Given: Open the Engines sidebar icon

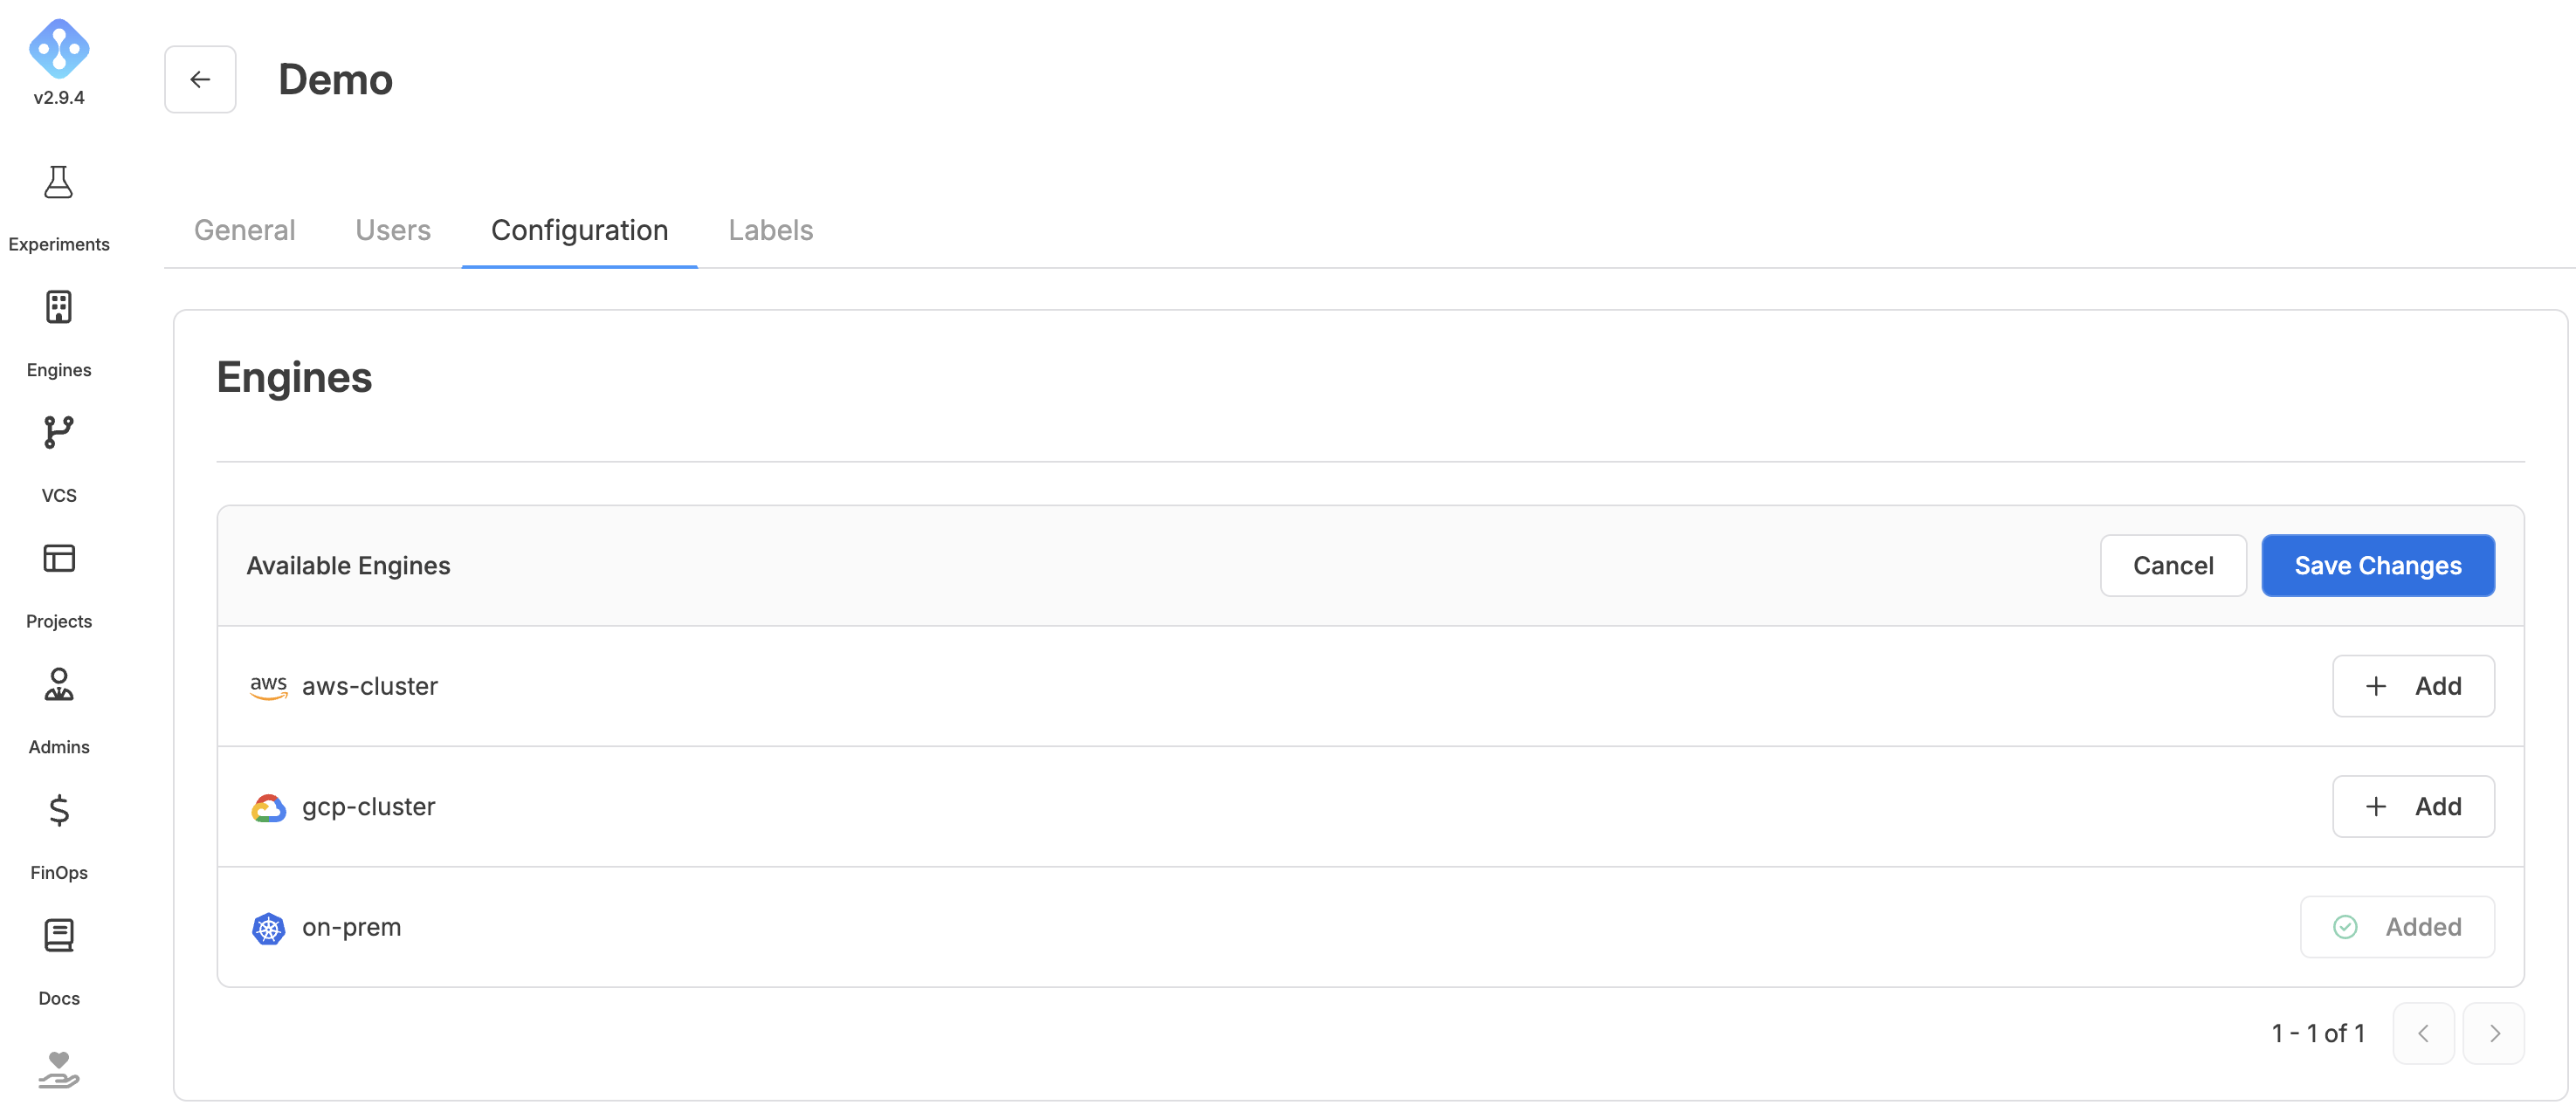Looking at the screenshot, I should (59, 308).
